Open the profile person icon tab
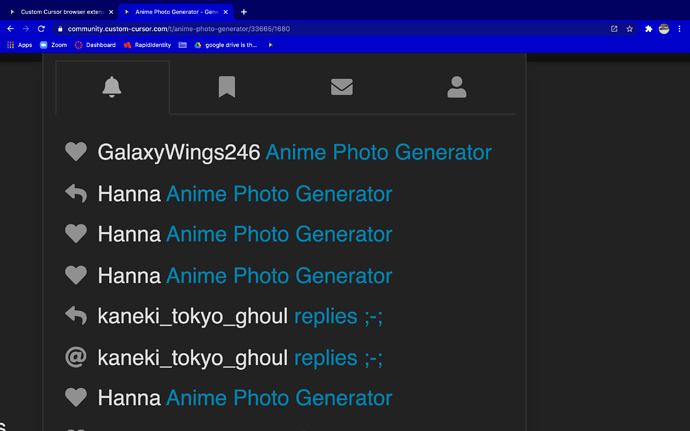Viewport: 690px width, 431px height. [x=457, y=87]
